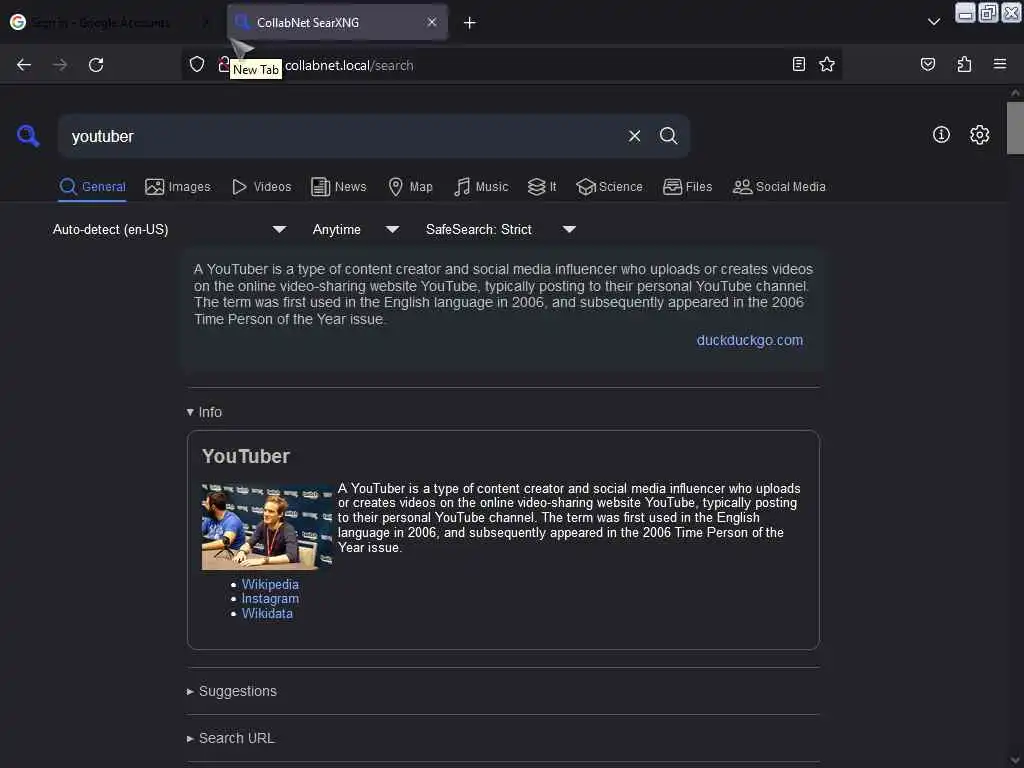Click the page vertical scrollbar thumb
This screenshot has width=1024, height=768.
[1015, 128]
